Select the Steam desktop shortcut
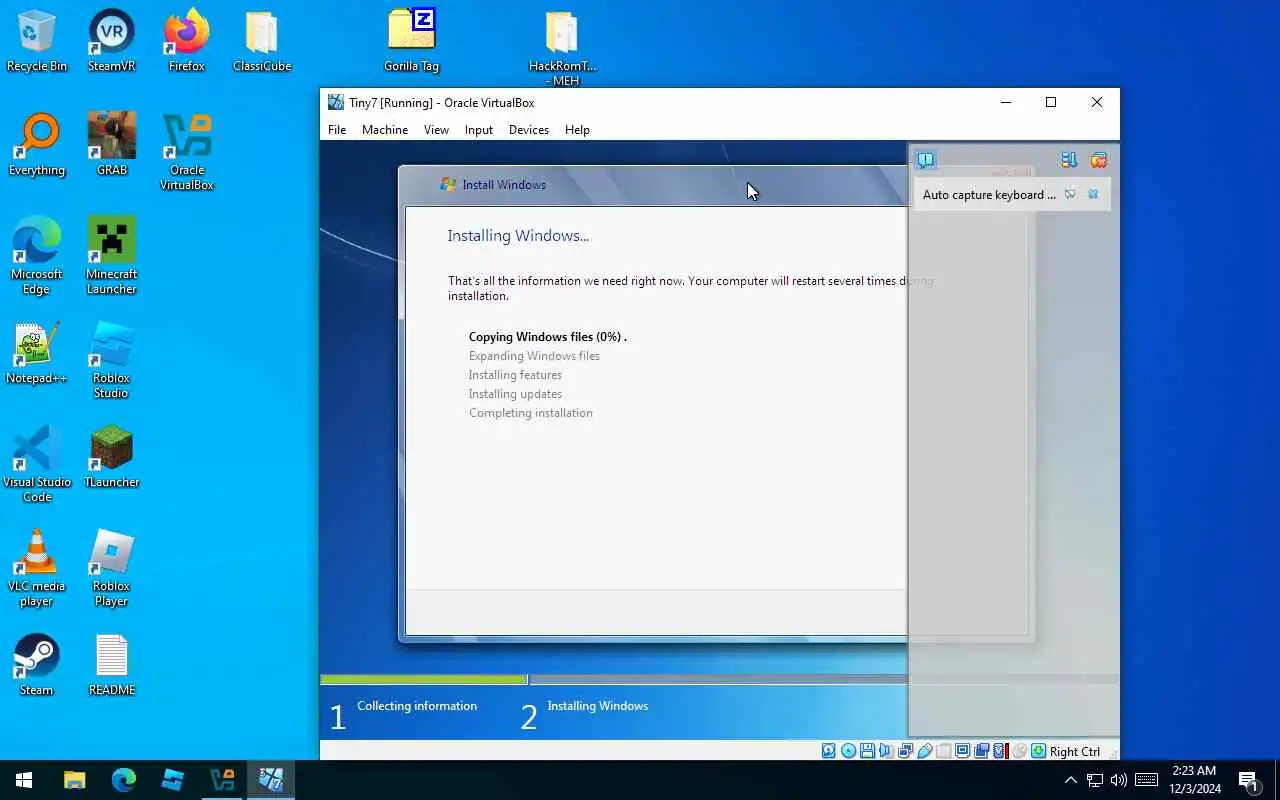Viewport: 1280px width, 800px height. pos(37,665)
